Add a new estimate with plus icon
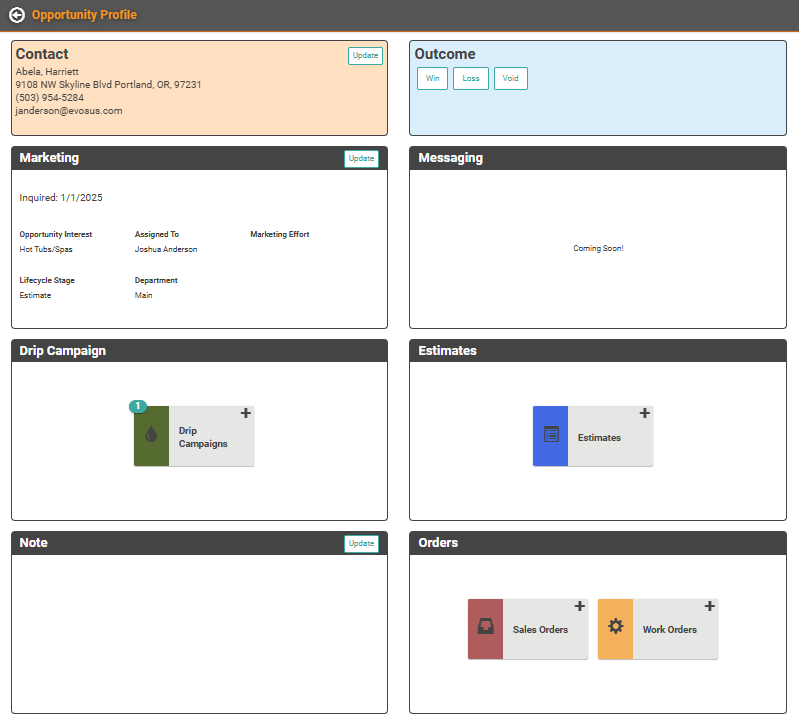The image size is (799, 723). click(x=644, y=413)
